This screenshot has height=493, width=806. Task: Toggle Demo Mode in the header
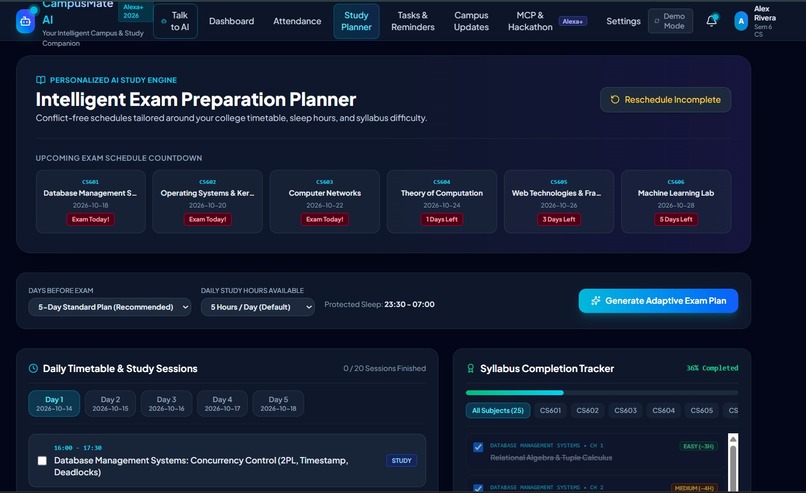(x=670, y=21)
